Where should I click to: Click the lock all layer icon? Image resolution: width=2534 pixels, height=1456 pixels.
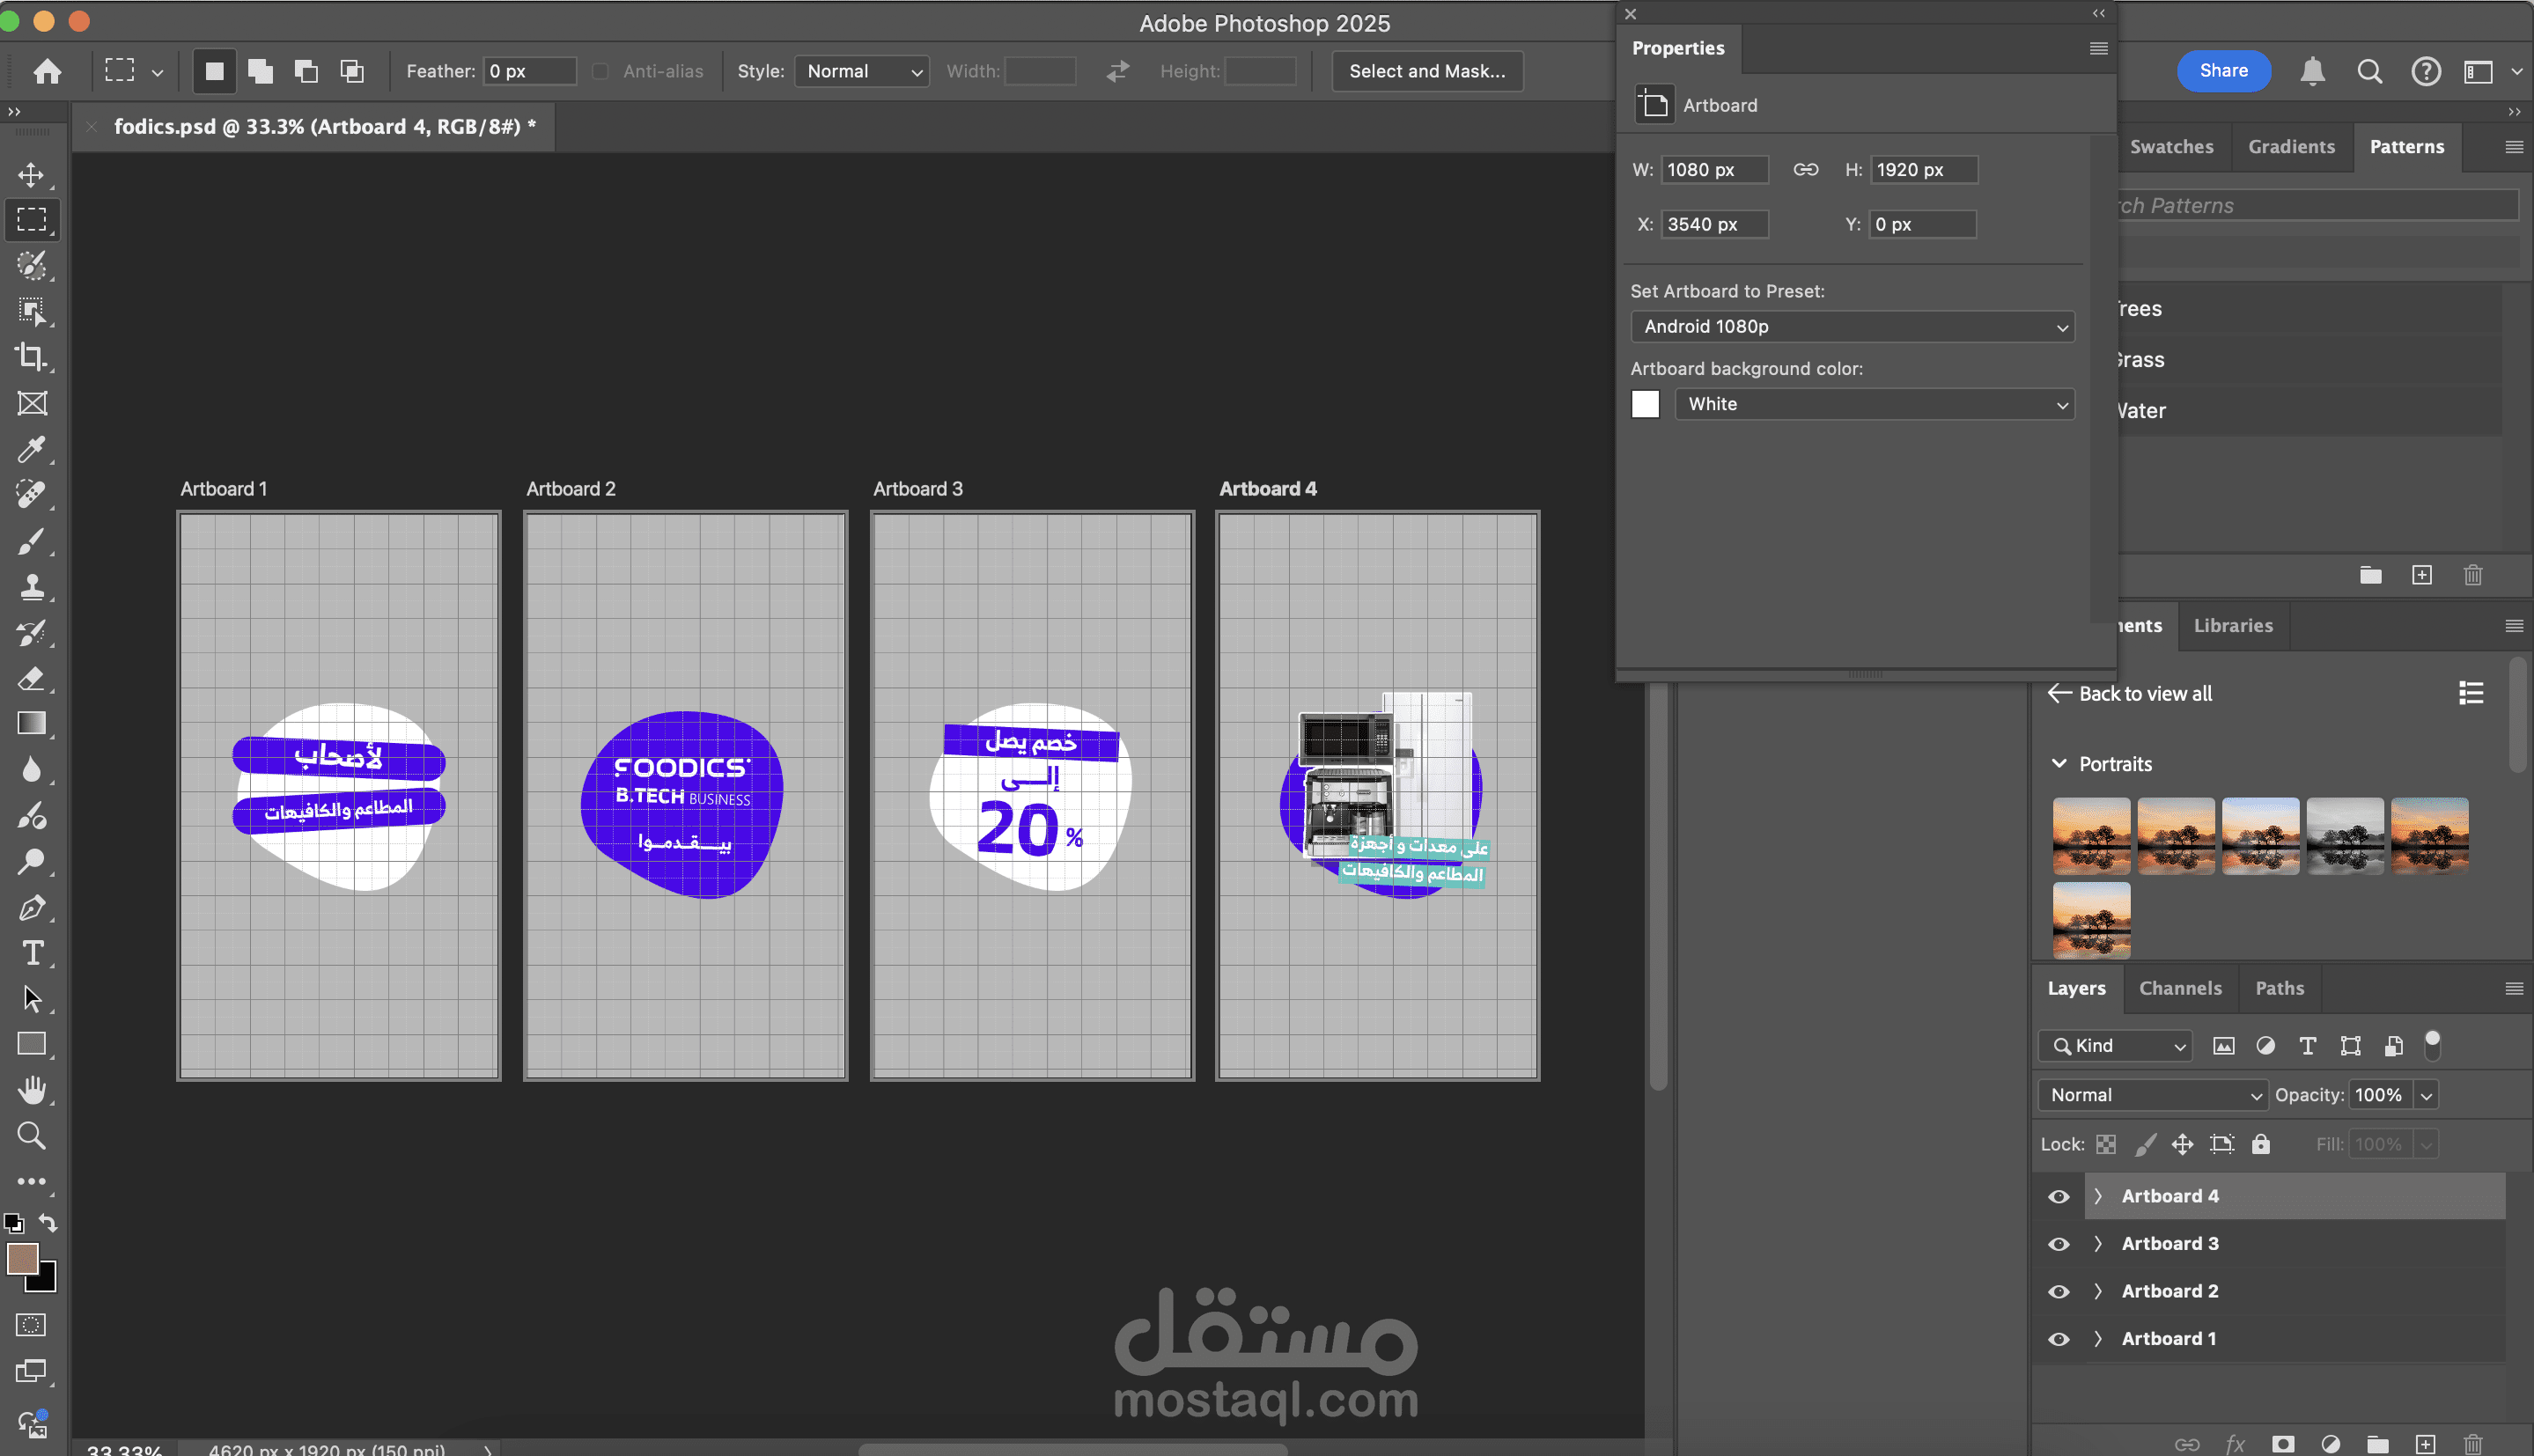tap(2261, 1144)
